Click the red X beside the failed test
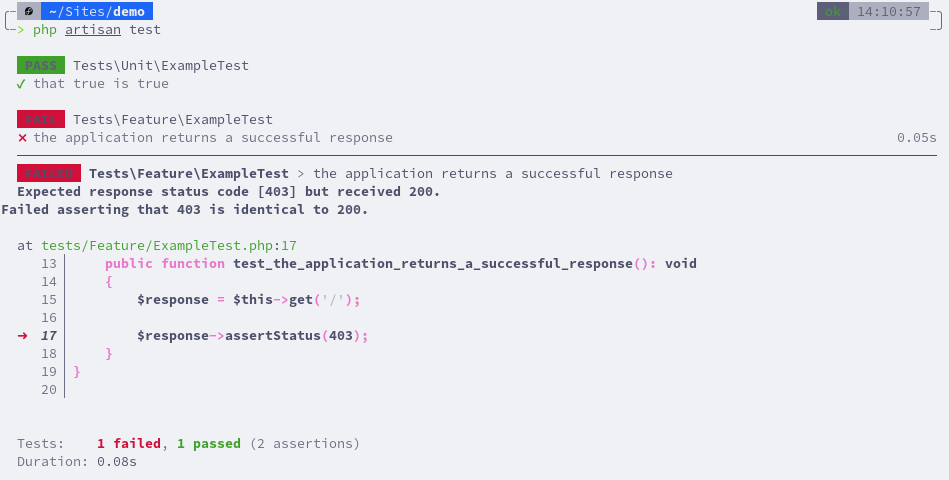This screenshot has height=480, width=949. coord(22,138)
